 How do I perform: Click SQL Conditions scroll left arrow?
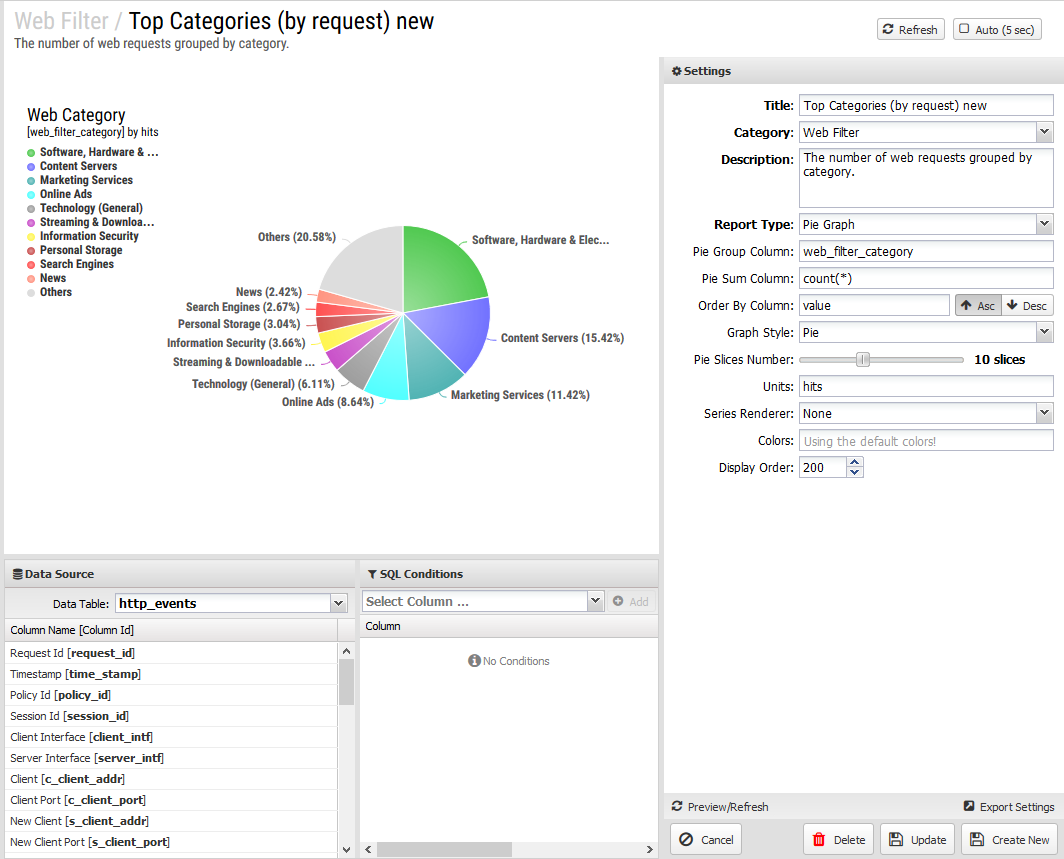pyautogui.click(x=368, y=850)
